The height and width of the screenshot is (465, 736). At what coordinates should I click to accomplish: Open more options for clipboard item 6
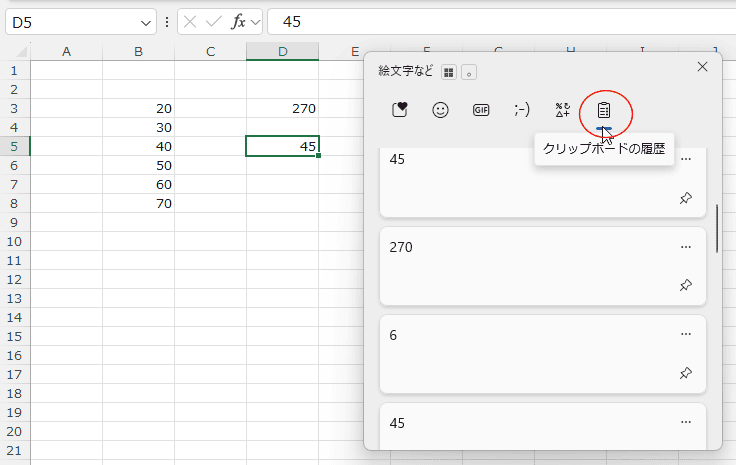tap(685, 334)
